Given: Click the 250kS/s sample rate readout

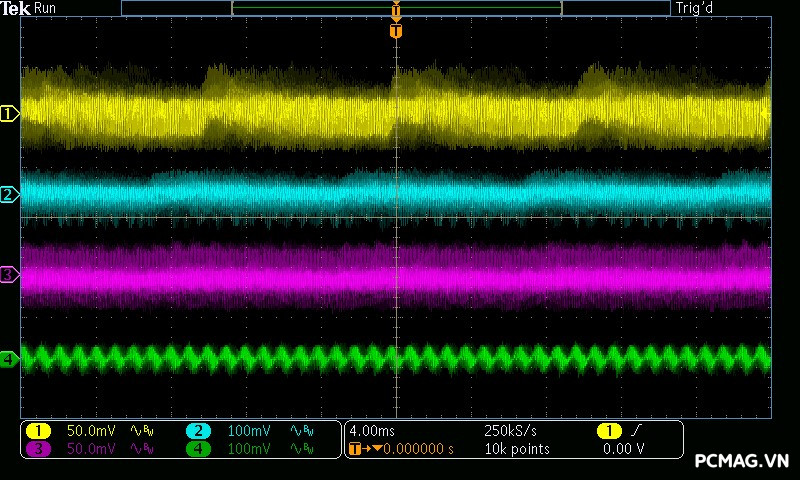Looking at the screenshot, I should coord(510,431).
